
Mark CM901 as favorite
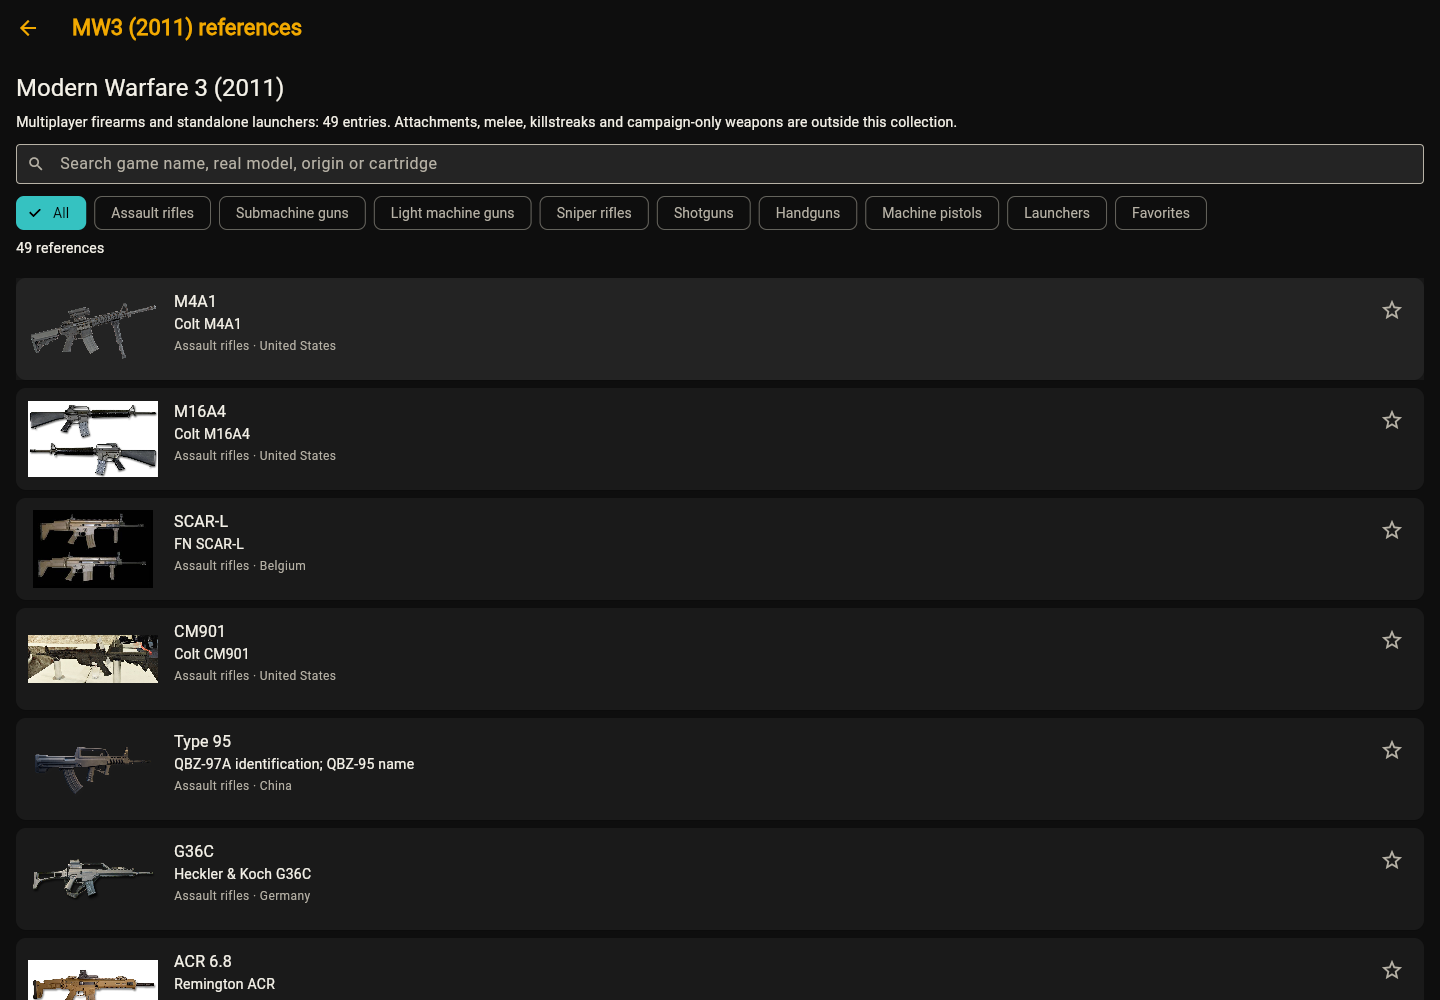click(1392, 640)
